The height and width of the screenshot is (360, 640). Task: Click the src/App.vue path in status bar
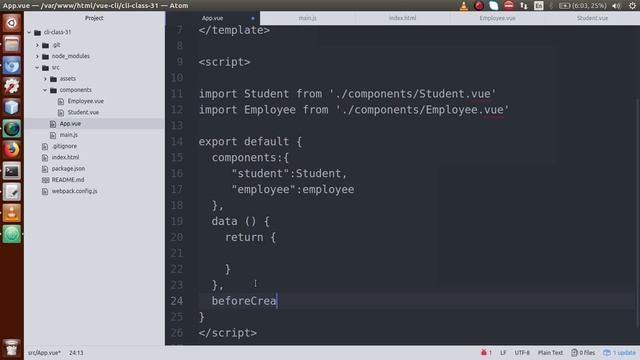(44, 353)
